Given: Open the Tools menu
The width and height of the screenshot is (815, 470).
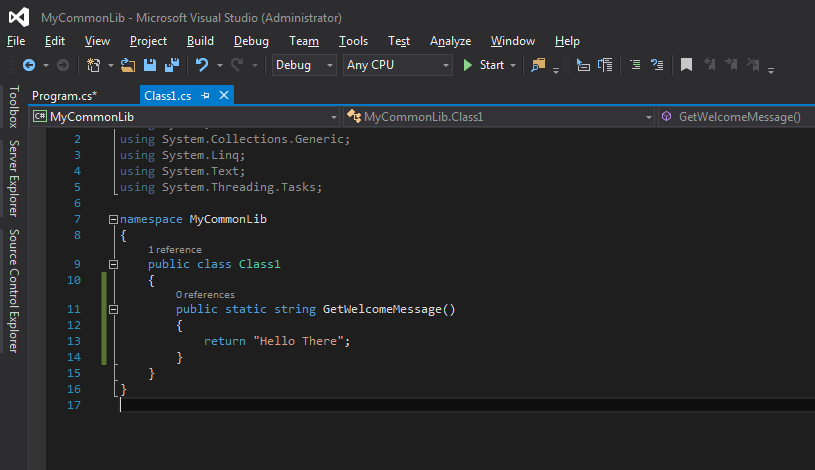Looking at the screenshot, I should (x=353, y=41).
